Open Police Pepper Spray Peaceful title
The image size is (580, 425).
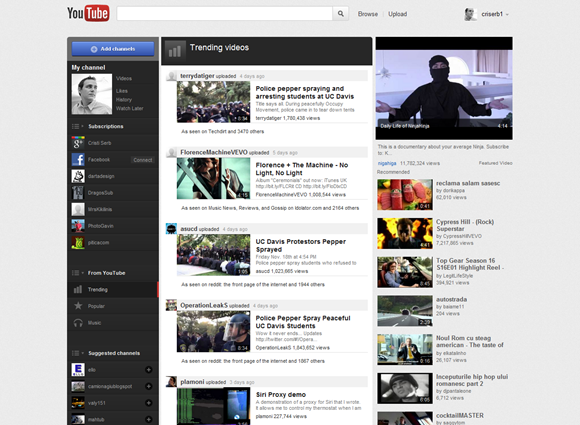coord(303,322)
